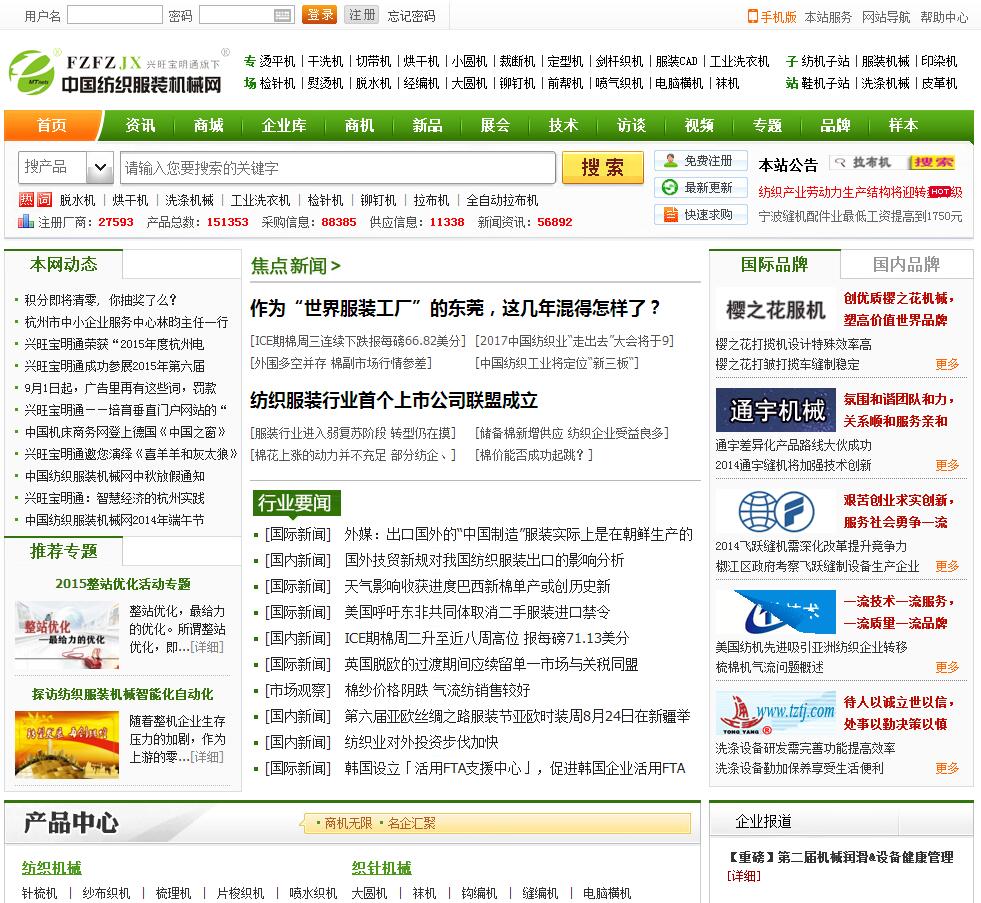Open the mobile version link with its phone icon
Image resolution: width=981 pixels, height=903 pixels.
pyautogui.click(x=772, y=17)
